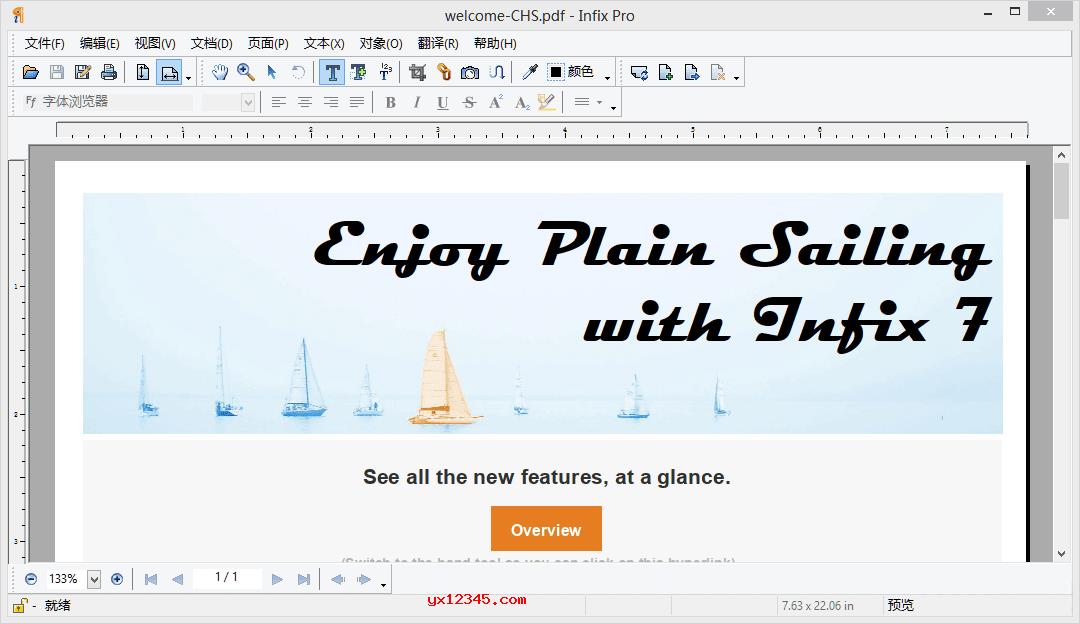Activate the Text edit T tool
Image resolution: width=1080 pixels, height=624 pixels.
332,72
